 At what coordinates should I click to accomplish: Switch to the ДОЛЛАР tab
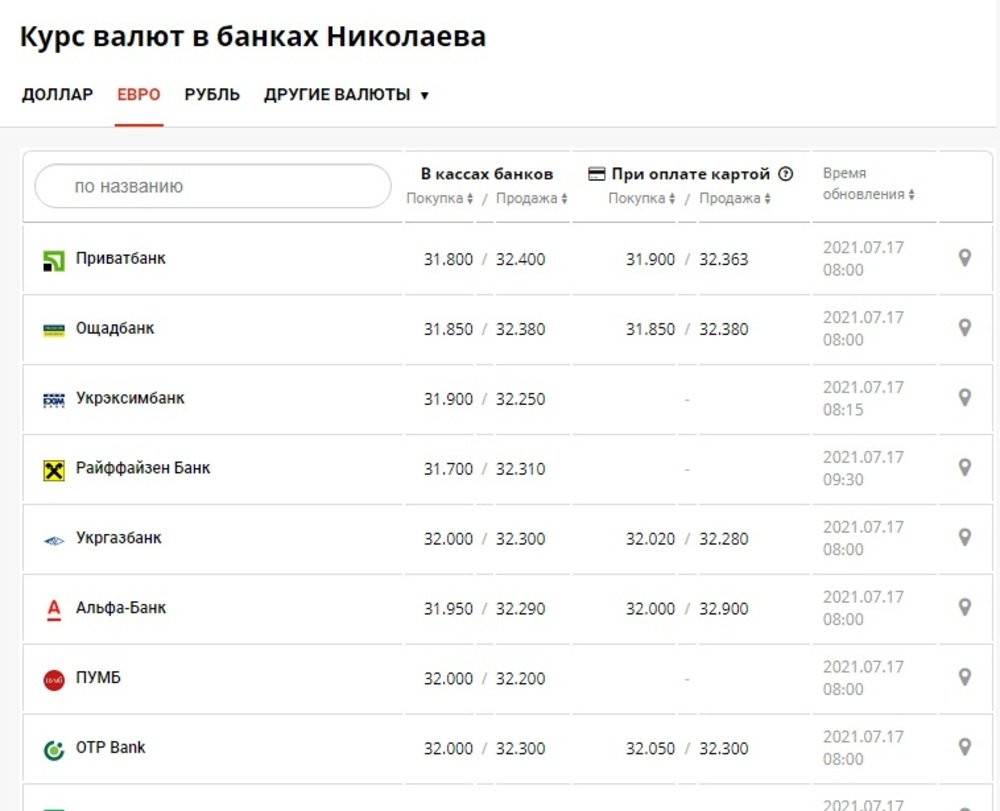pyautogui.click(x=57, y=95)
